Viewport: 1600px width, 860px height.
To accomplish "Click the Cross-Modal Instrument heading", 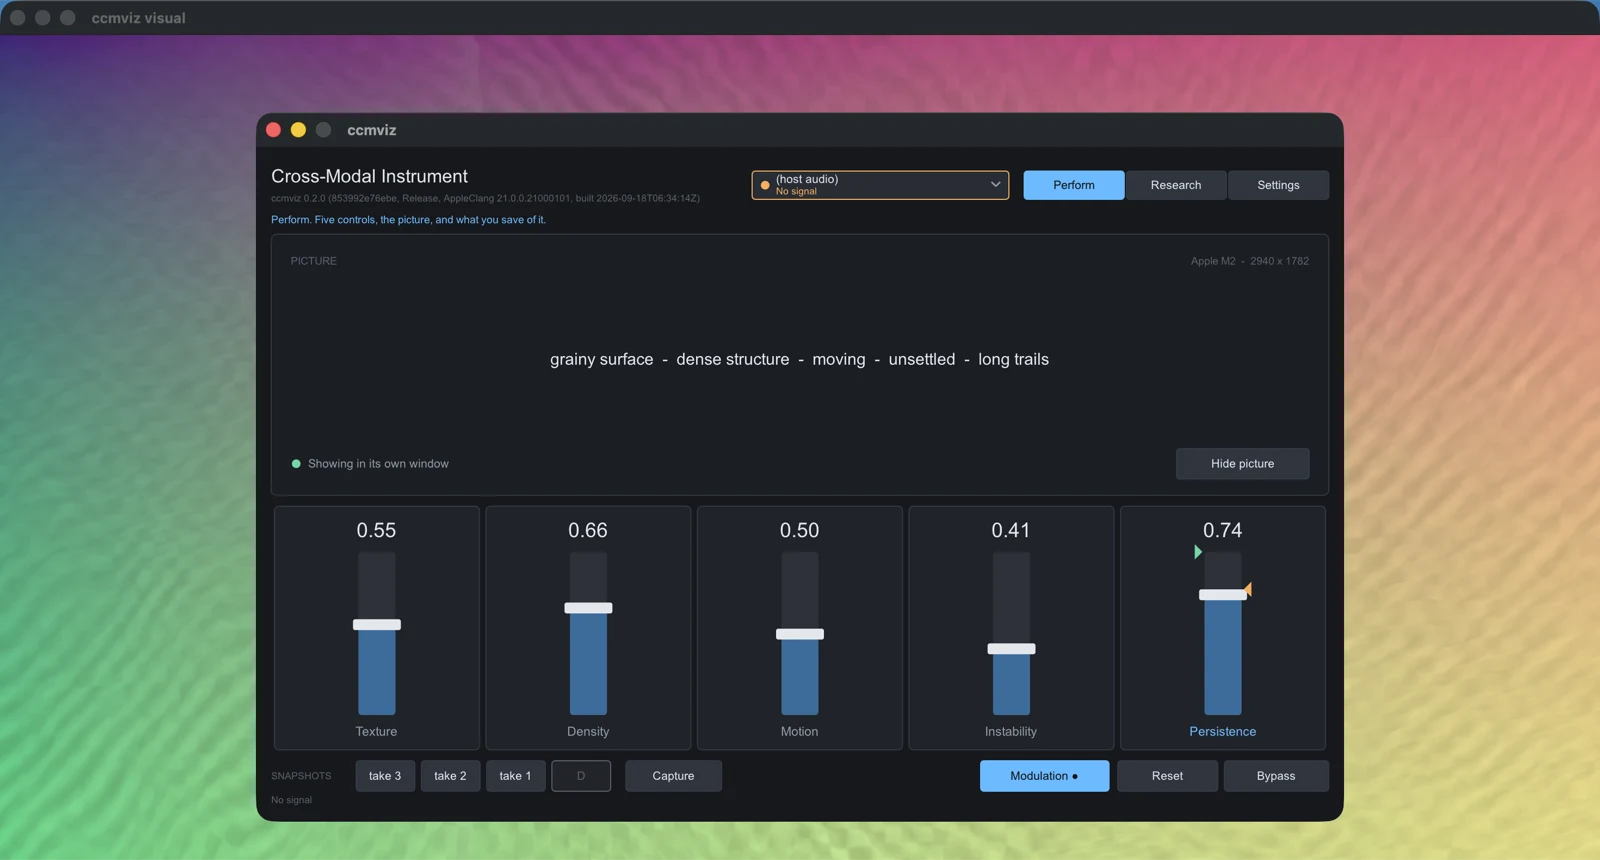I will click(x=369, y=176).
